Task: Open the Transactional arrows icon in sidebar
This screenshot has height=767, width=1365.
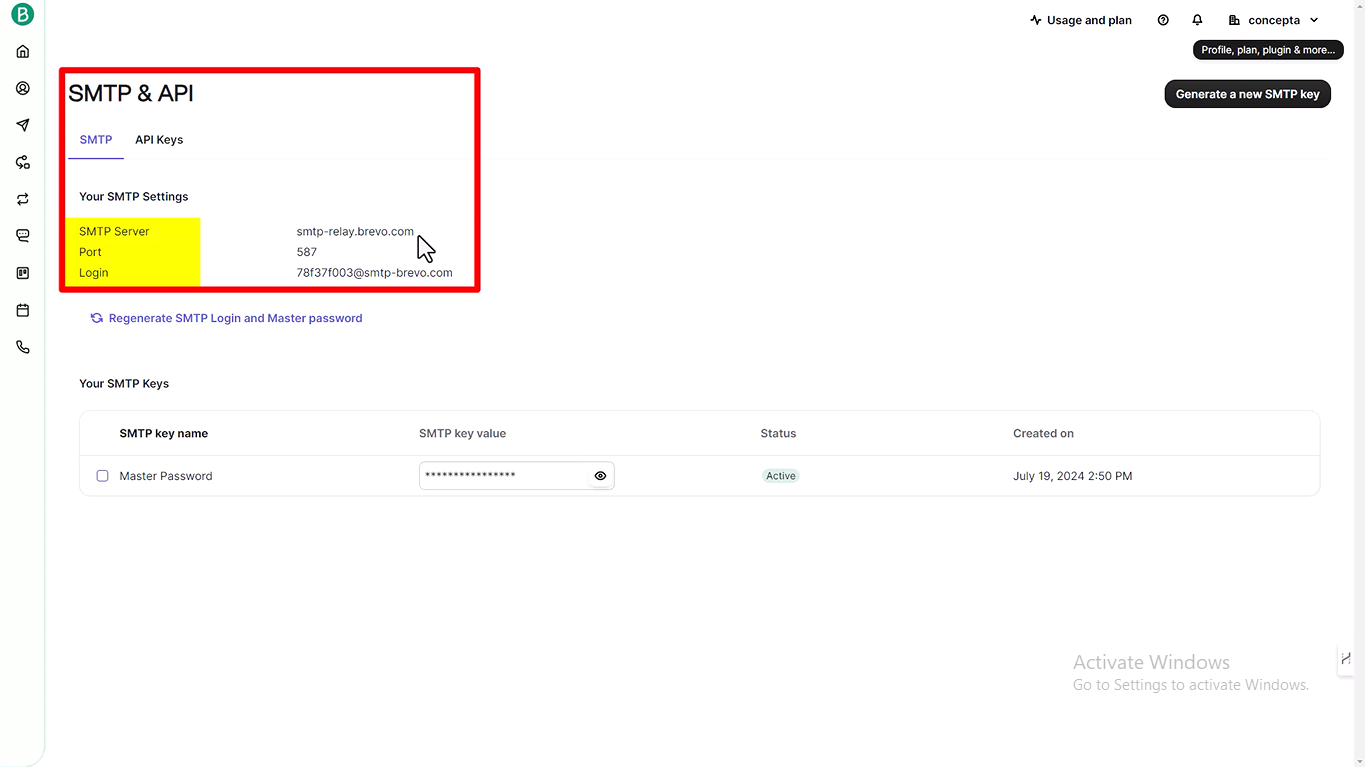Action: pyautogui.click(x=23, y=199)
